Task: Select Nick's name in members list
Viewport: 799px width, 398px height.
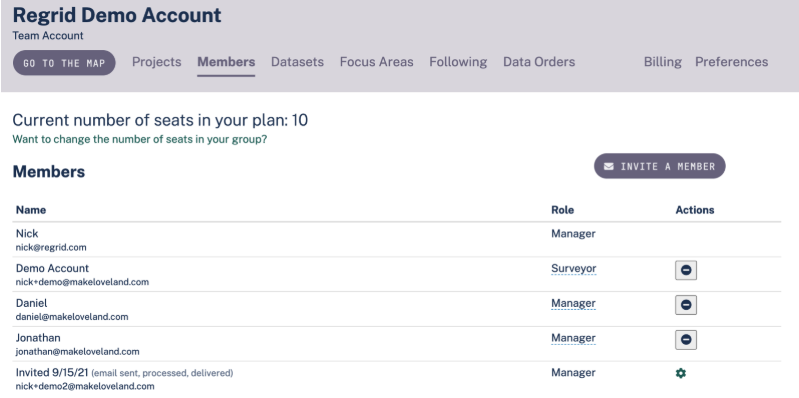Action: tap(27, 233)
